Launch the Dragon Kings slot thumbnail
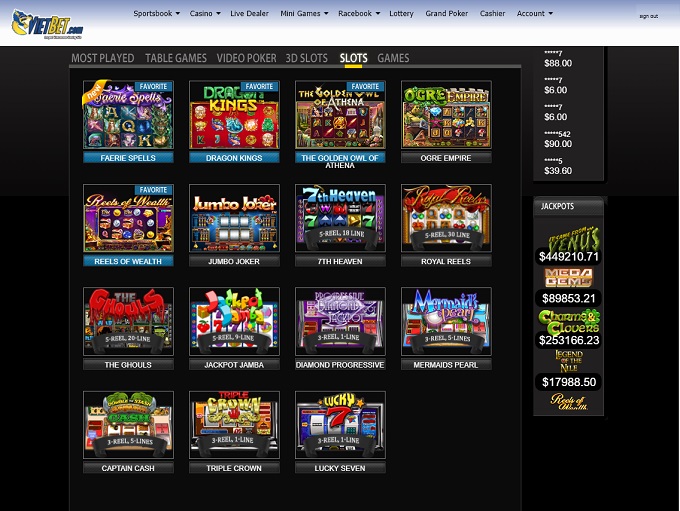Screen dimensions: 680x511 pyautogui.click(x=234, y=116)
